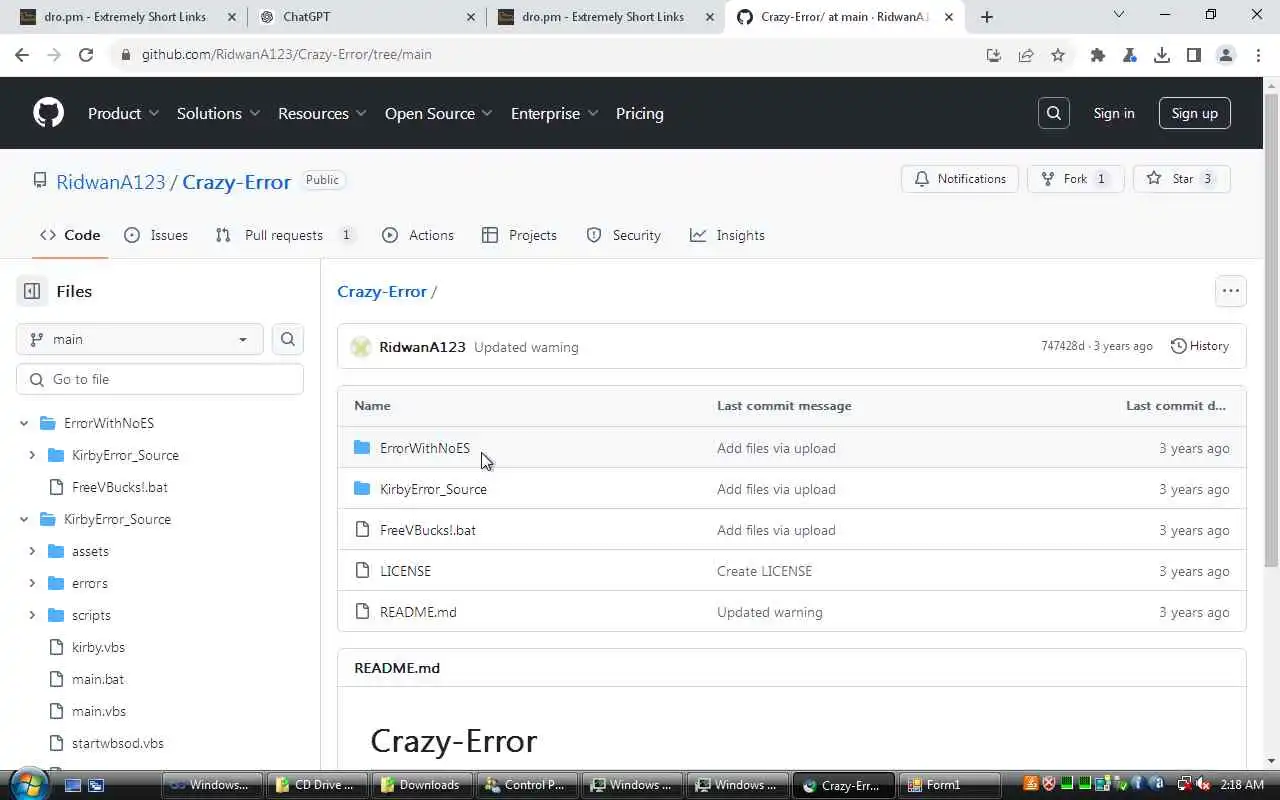Open the GitHub logo home link
This screenshot has height=800, width=1280.
click(48, 113)
